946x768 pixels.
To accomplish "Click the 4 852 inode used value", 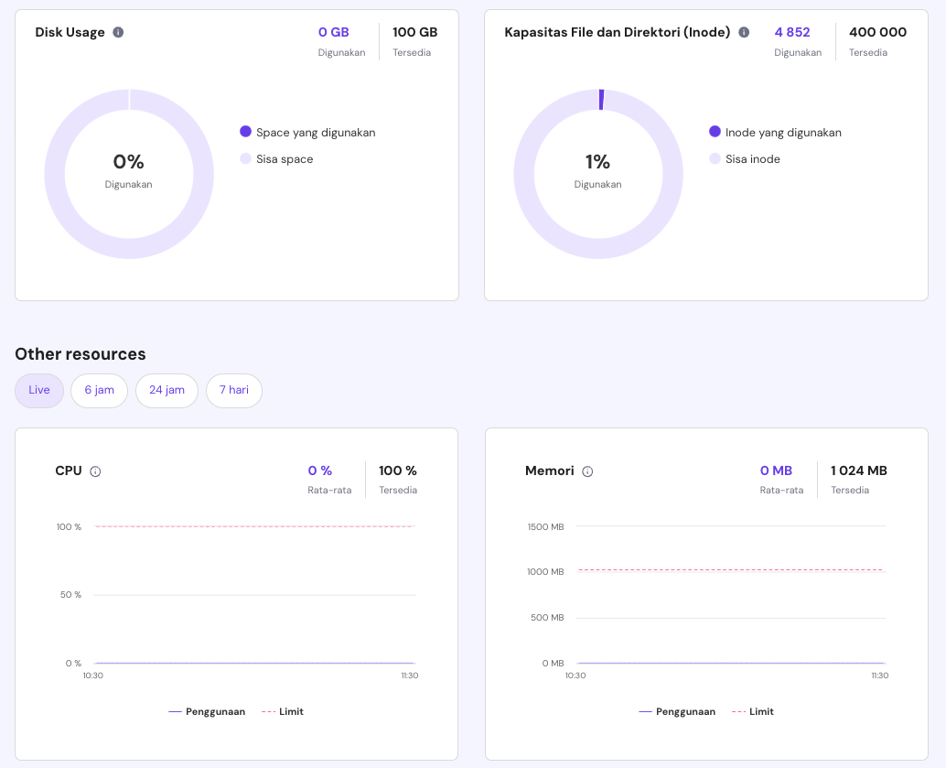I will pos(791,32).
